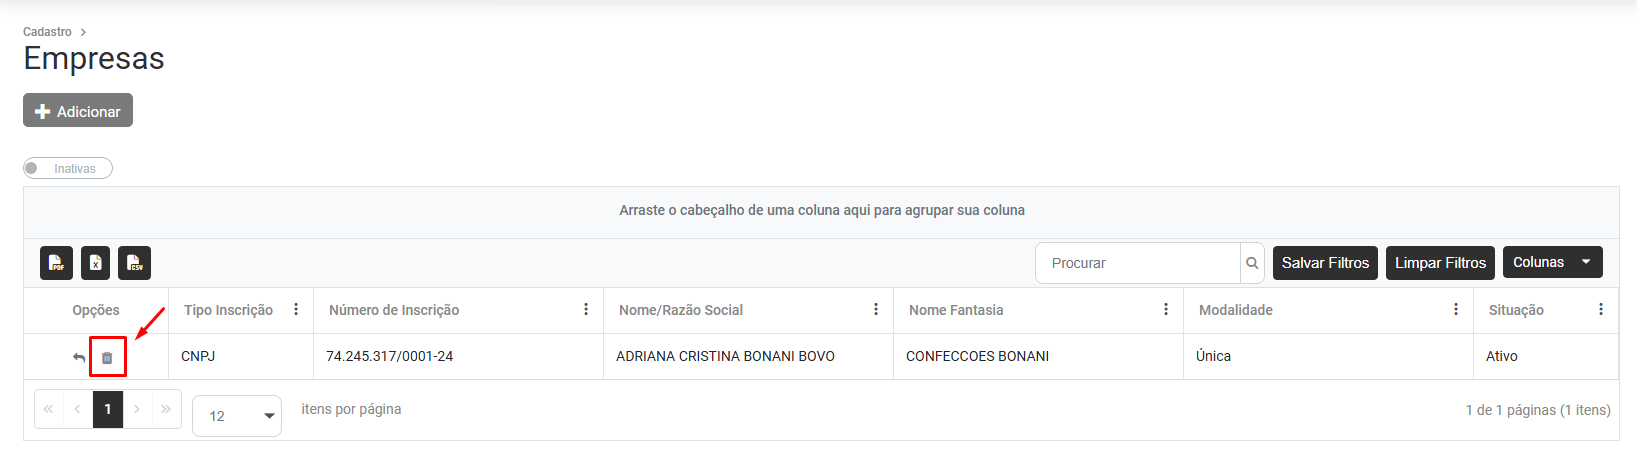
Task: Click the Cadastro breadcrumb
Action: [x=47, y=32]
